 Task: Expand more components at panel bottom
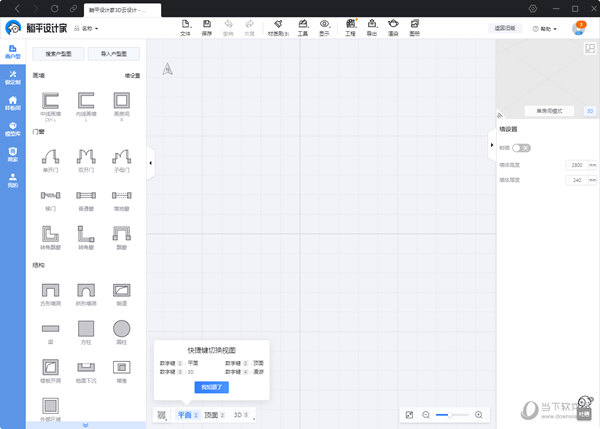coord(85,425)
